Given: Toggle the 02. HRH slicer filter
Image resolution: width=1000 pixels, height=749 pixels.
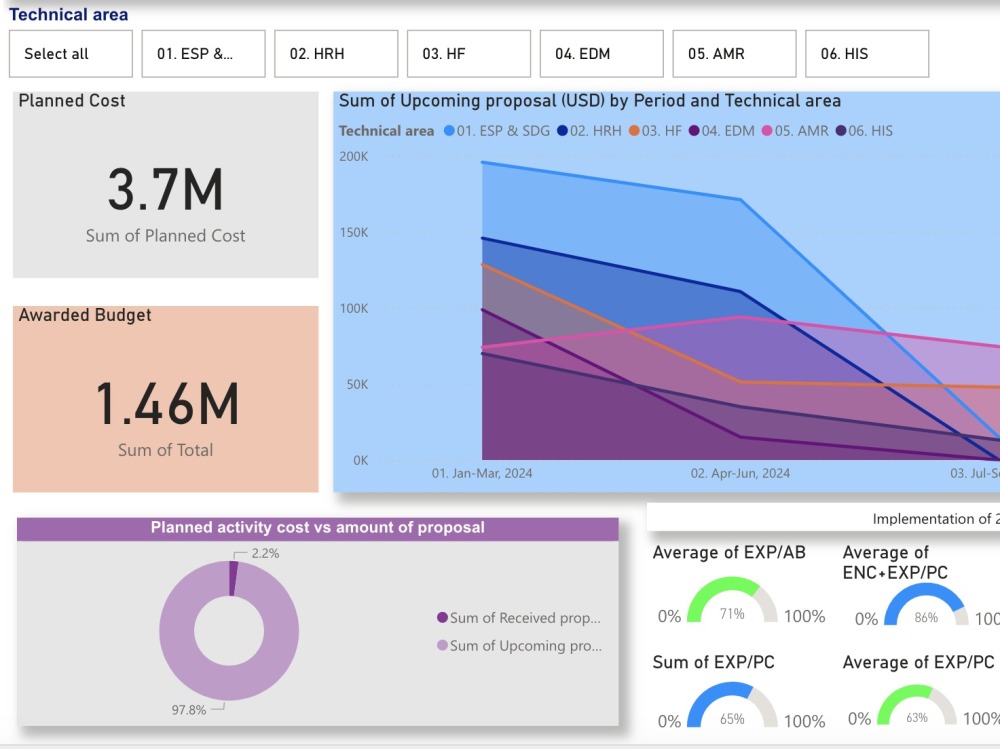Looking at the screenshot, I should click(x=336, y=53).
